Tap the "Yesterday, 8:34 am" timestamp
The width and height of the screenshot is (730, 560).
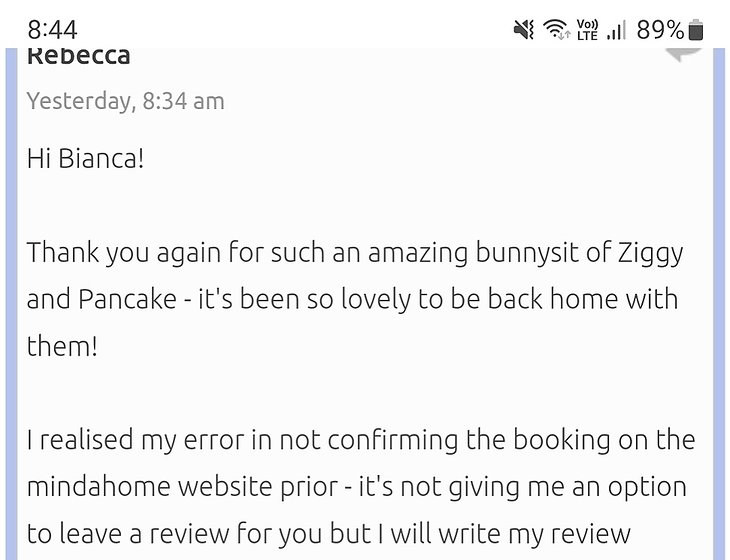coord(126,101)
